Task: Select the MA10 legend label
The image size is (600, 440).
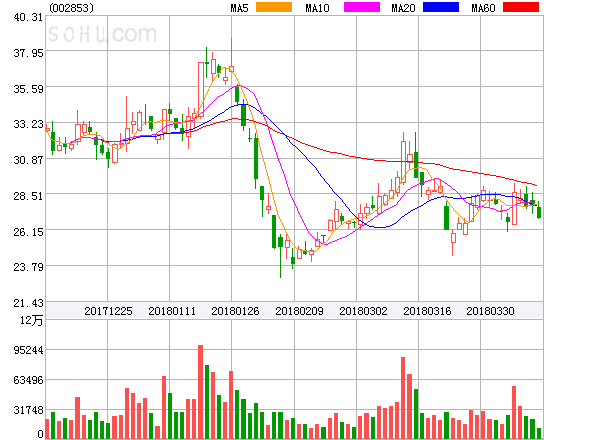Action: pyautogui.click(x=317, y=8)
